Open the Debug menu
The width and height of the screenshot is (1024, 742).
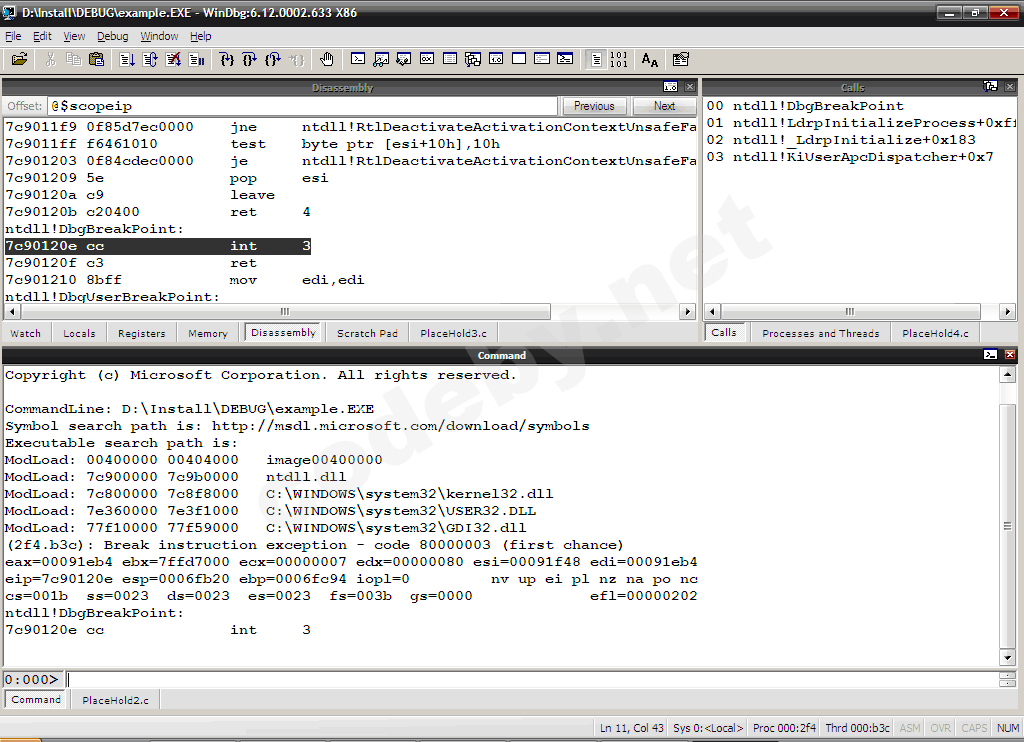point(112,36)
